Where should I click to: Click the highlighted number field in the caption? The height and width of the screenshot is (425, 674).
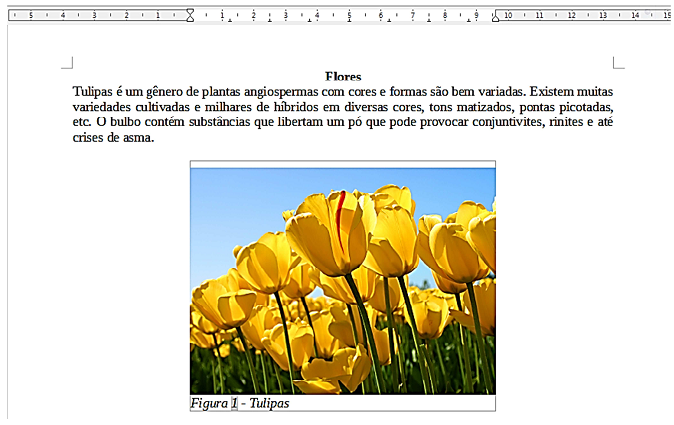coord(234,404)
